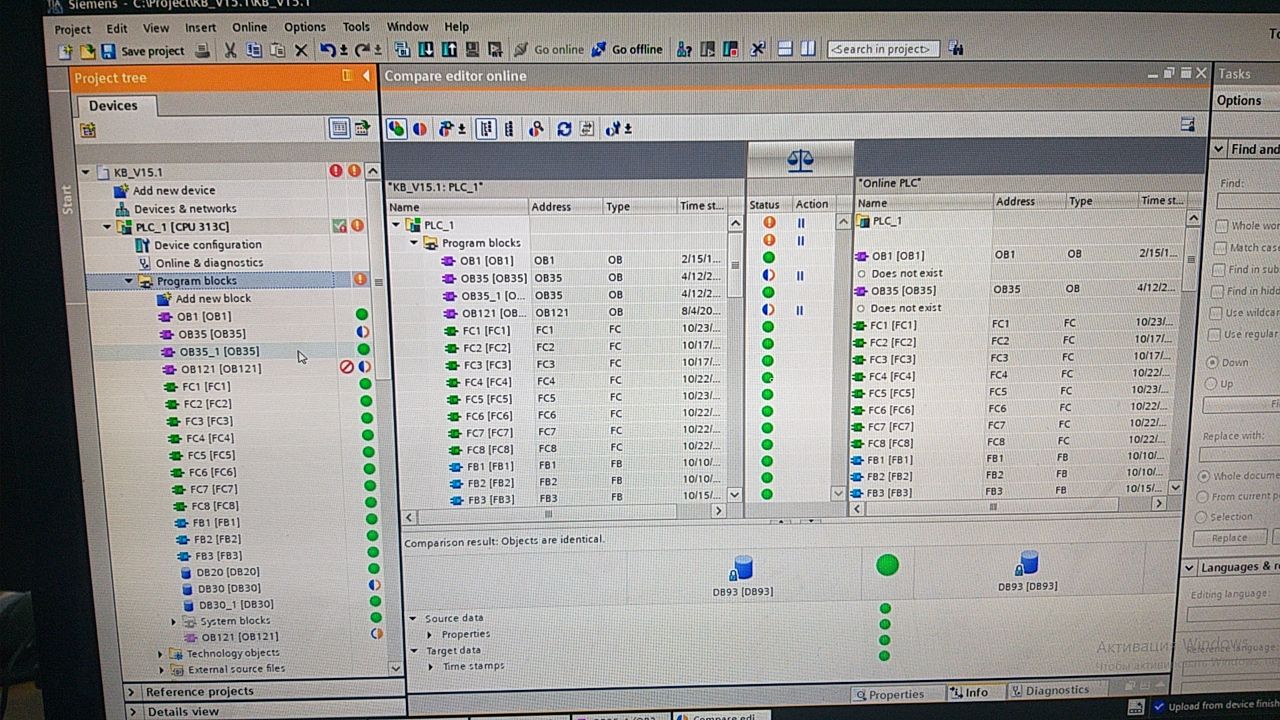Click the compare filter icon with colored circles
1280x720 pixels.
[397, 128]
